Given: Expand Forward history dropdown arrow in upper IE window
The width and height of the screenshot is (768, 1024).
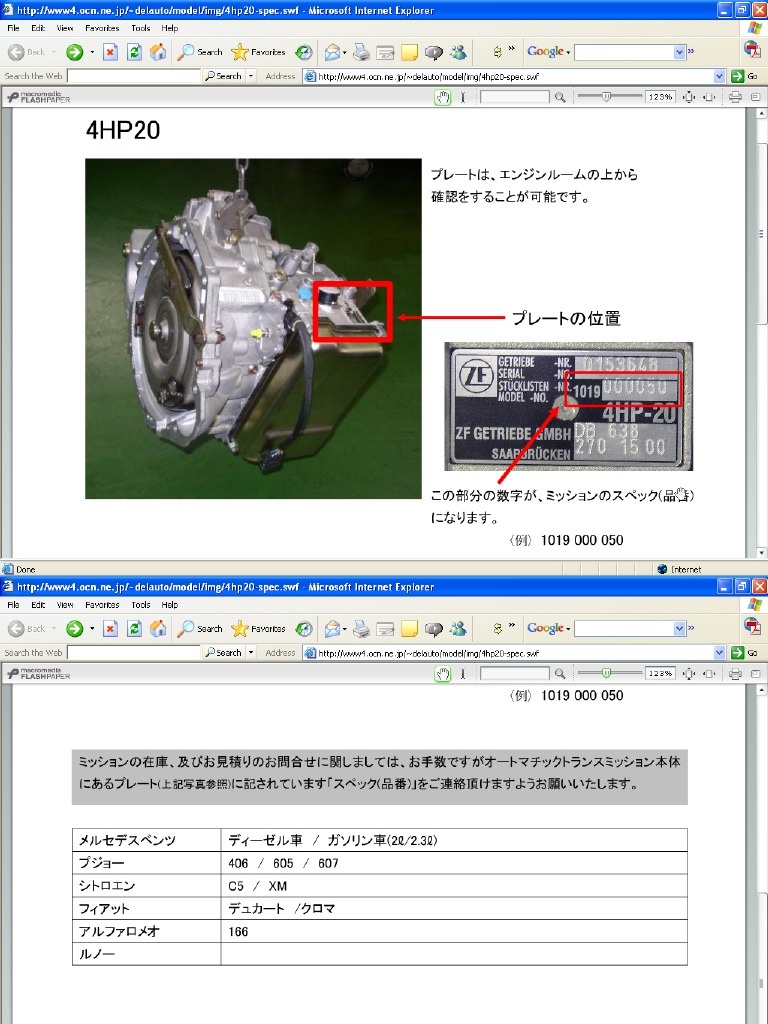Looking at the screenshot, I should (92, 52).
